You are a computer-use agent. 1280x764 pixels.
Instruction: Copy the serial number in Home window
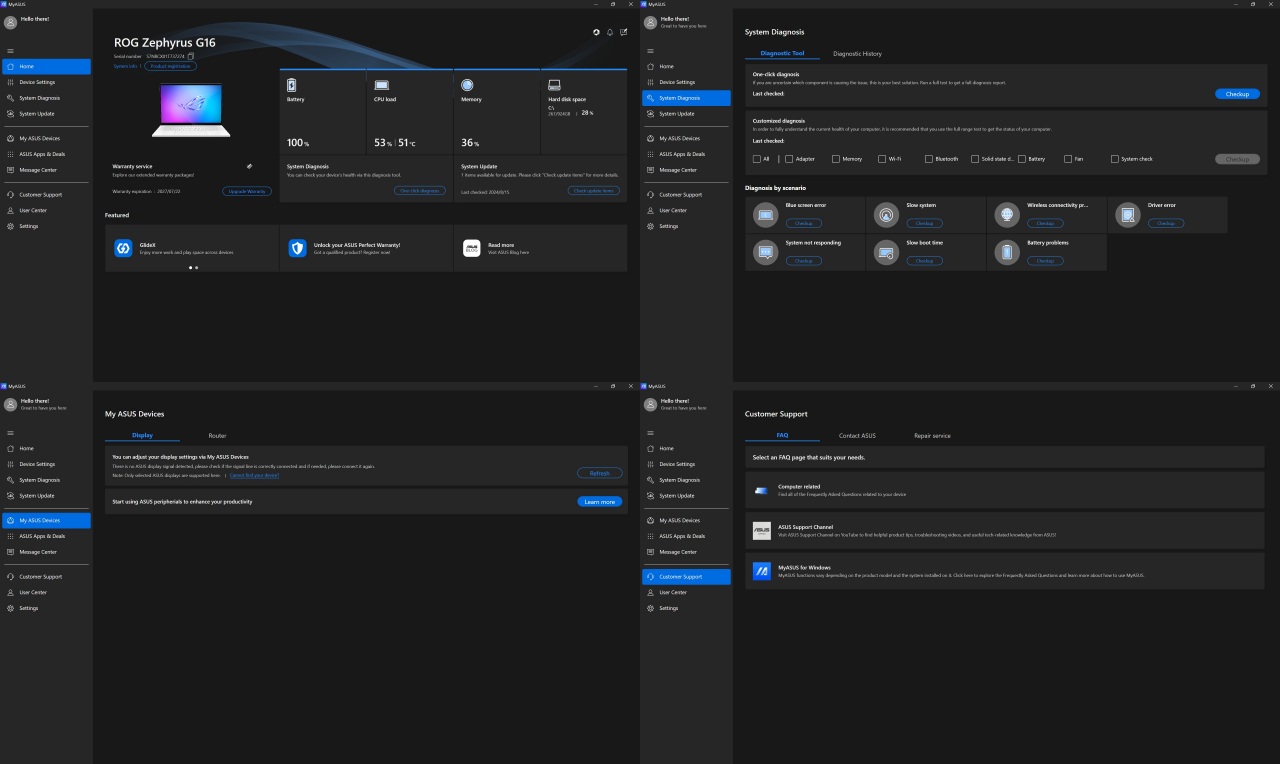click(x=191, y=56)
